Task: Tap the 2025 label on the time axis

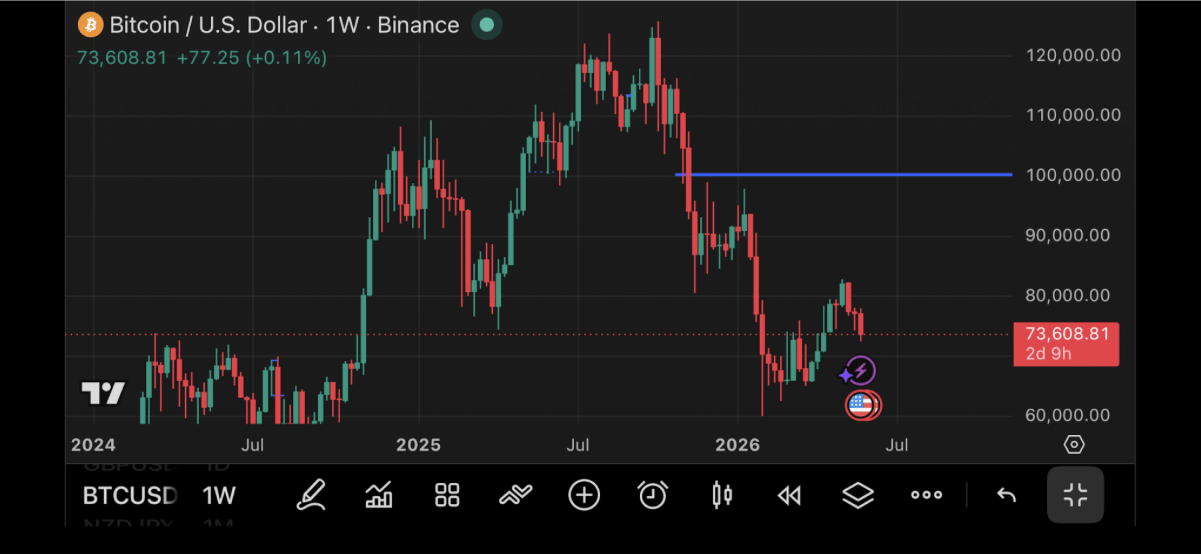Action: click(418, 444)
